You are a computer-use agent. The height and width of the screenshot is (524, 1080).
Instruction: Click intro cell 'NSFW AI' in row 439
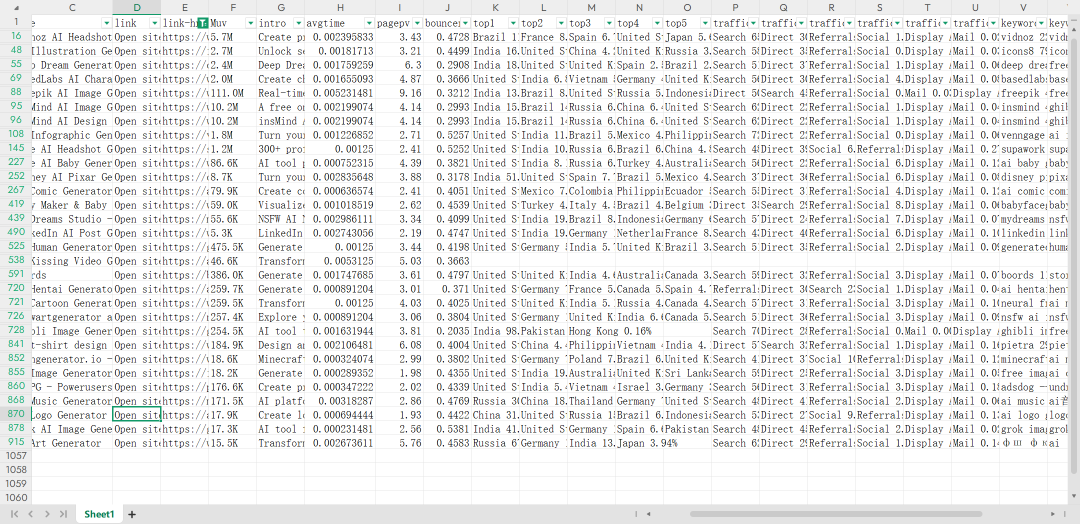281,219
